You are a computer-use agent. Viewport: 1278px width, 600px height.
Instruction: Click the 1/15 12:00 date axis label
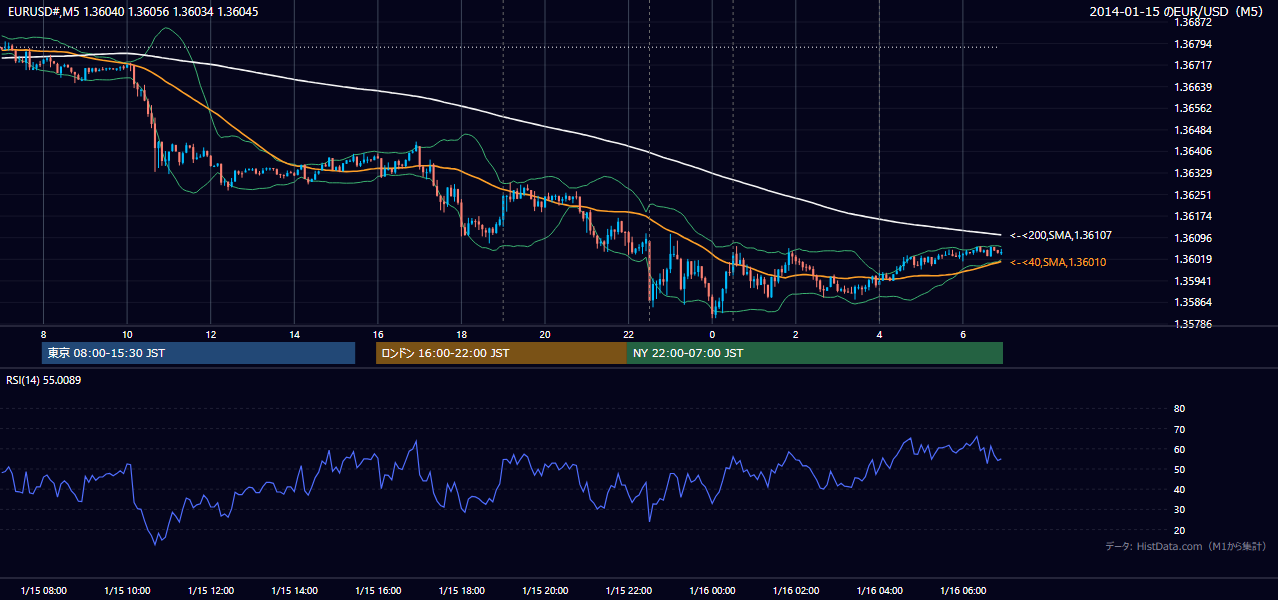(x=211, y=591)
